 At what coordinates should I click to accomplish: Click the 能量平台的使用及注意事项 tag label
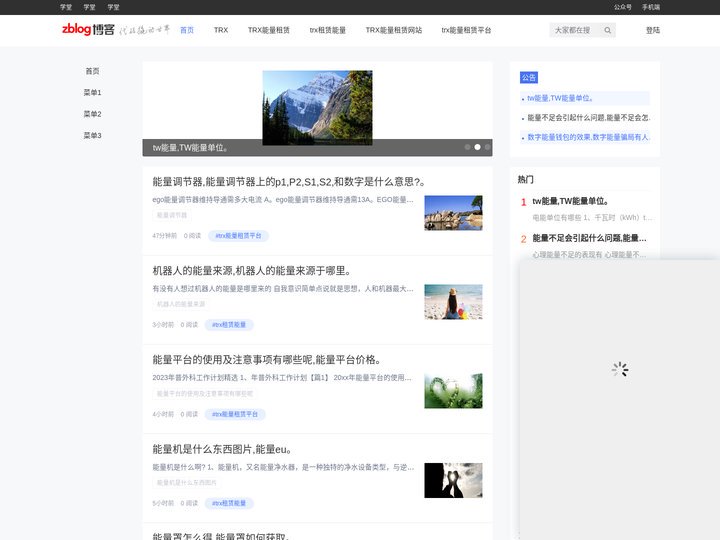point(205,394)
